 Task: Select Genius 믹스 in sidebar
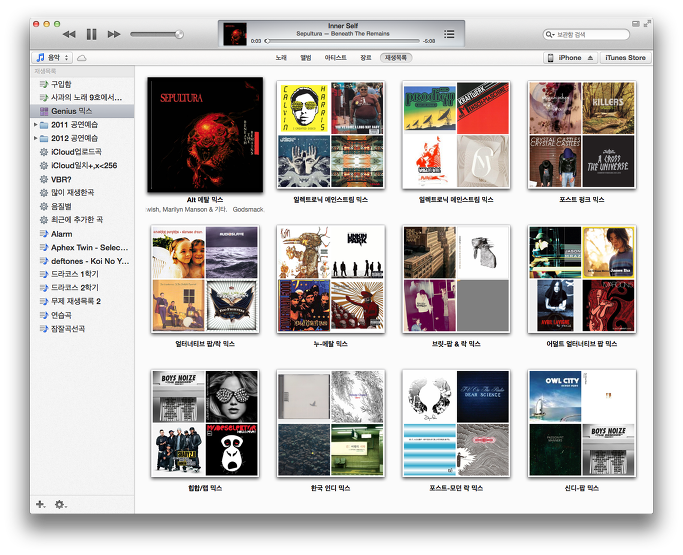(x=82, y=111)
